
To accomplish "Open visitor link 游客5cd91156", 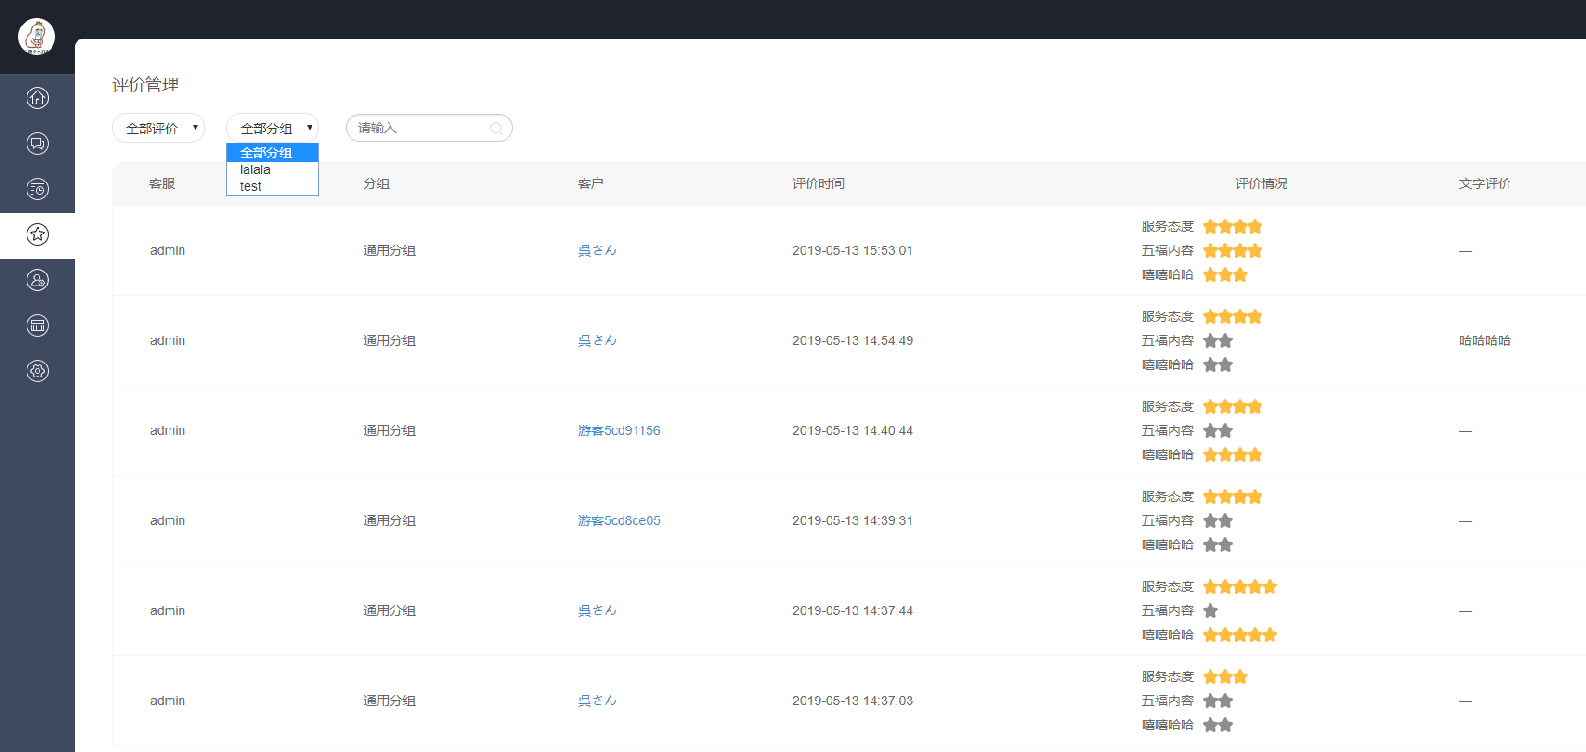I will [x=619, y=431].
